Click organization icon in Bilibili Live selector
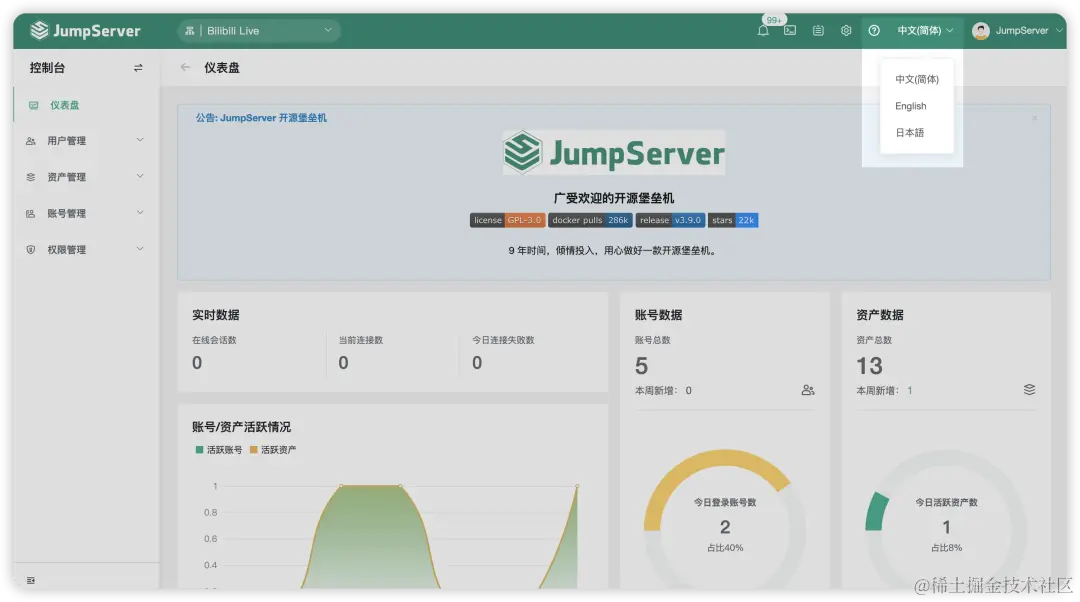The image size is (1080, 602). (x=189, y=30)
